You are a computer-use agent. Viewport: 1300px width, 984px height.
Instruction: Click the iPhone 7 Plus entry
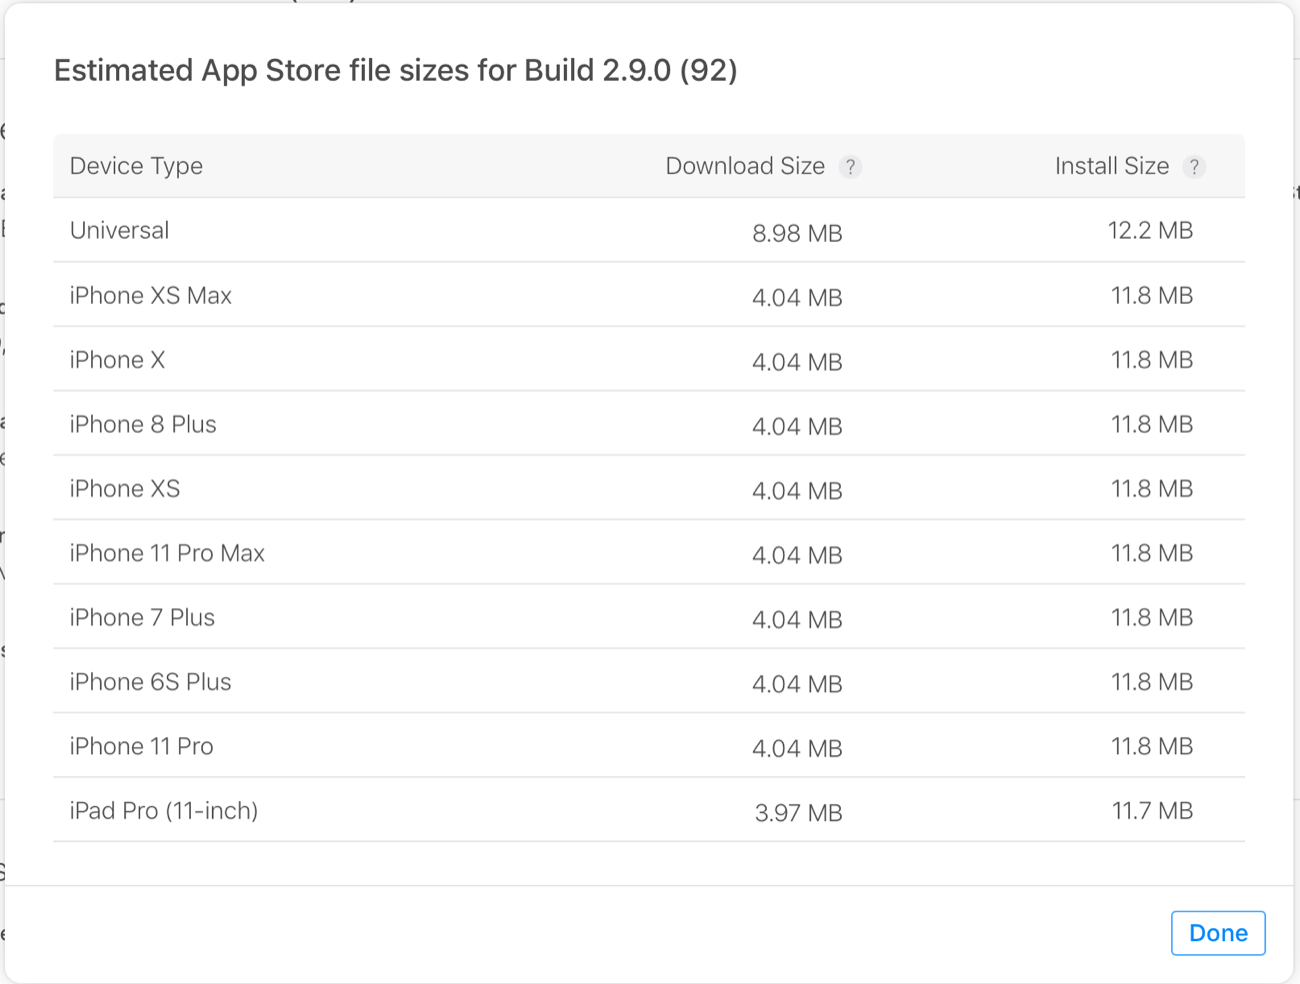click(142, 618)
